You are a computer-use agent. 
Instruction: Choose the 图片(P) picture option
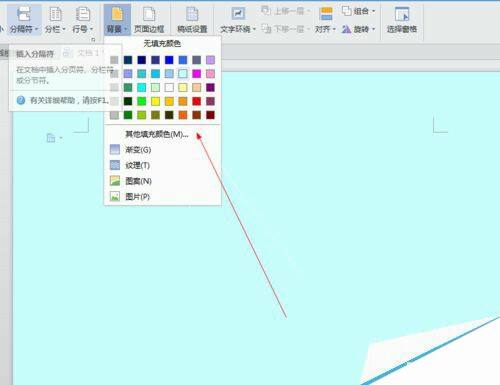(x=137, y=197)
